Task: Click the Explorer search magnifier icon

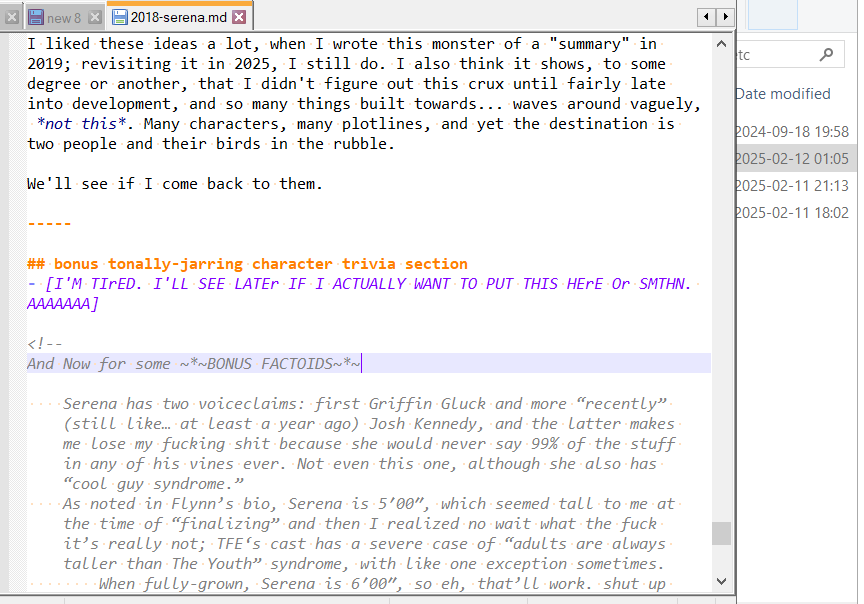Action: [x=826, y=53]
